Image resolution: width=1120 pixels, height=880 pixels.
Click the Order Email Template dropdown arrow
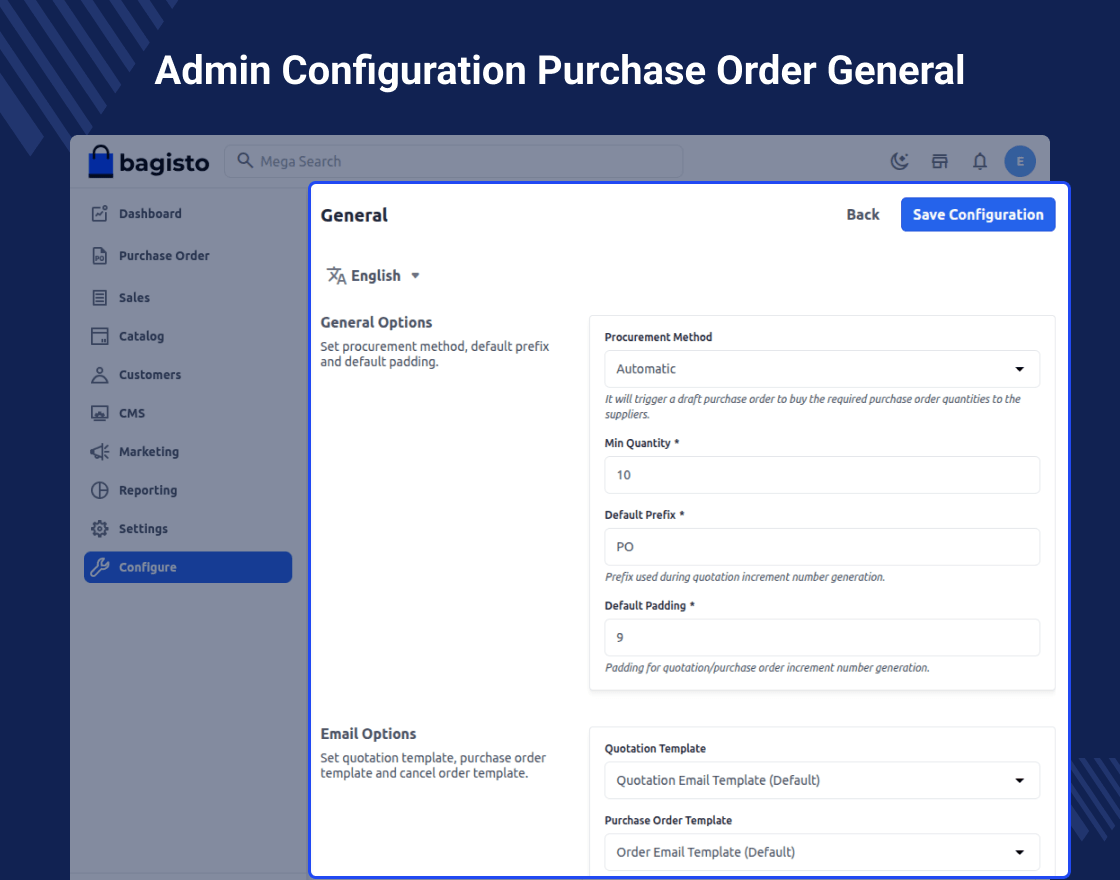[1019, 852]
